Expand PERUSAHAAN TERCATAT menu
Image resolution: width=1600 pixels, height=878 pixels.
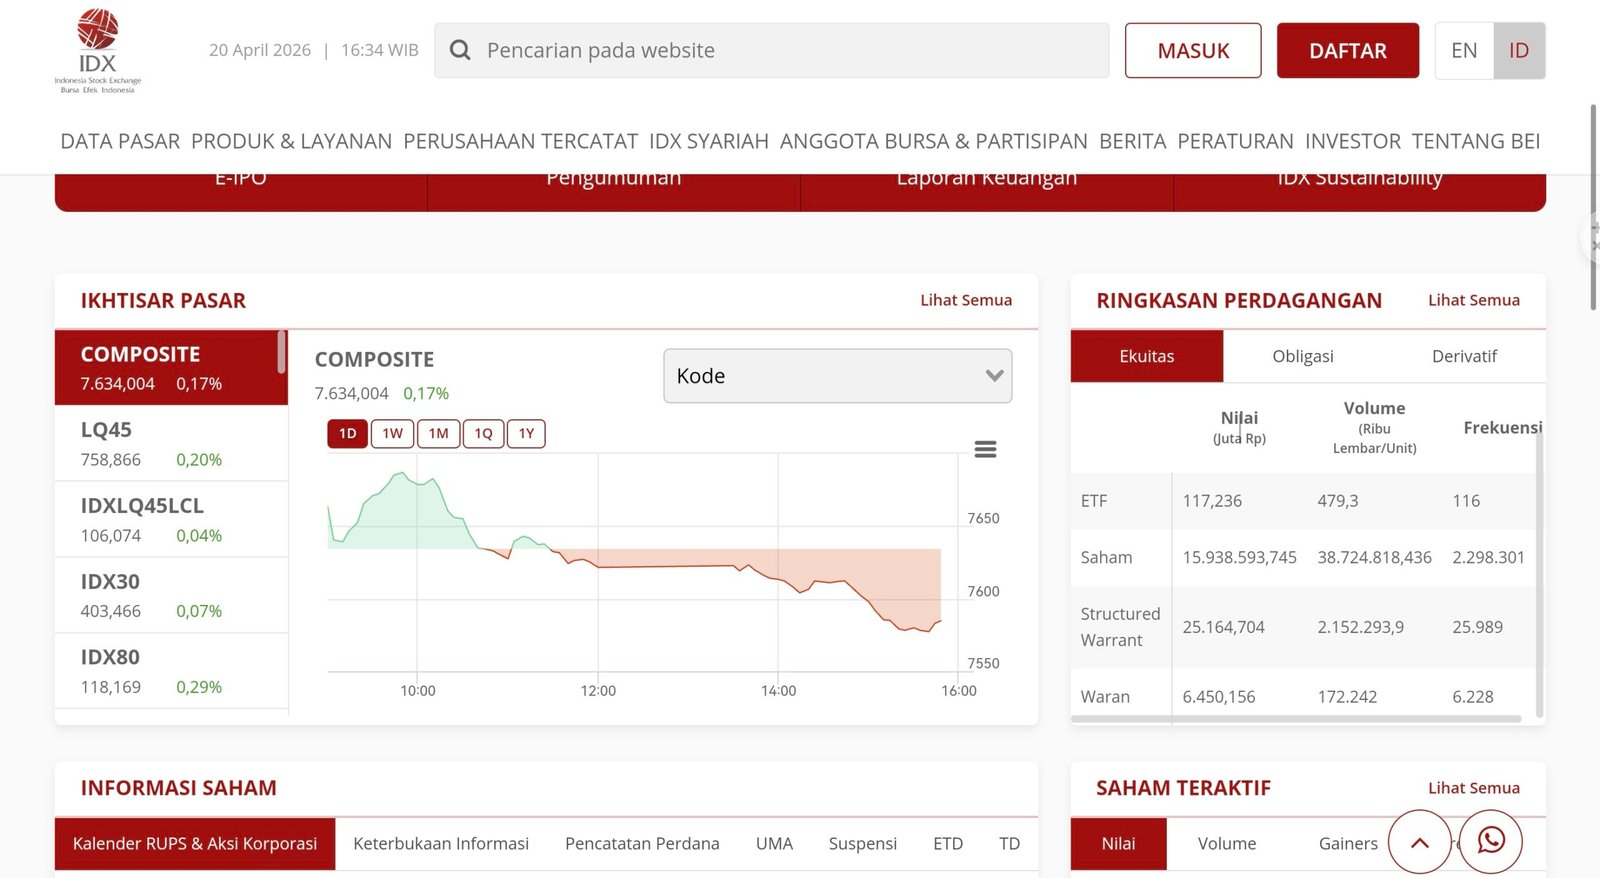tap(520, 141)
